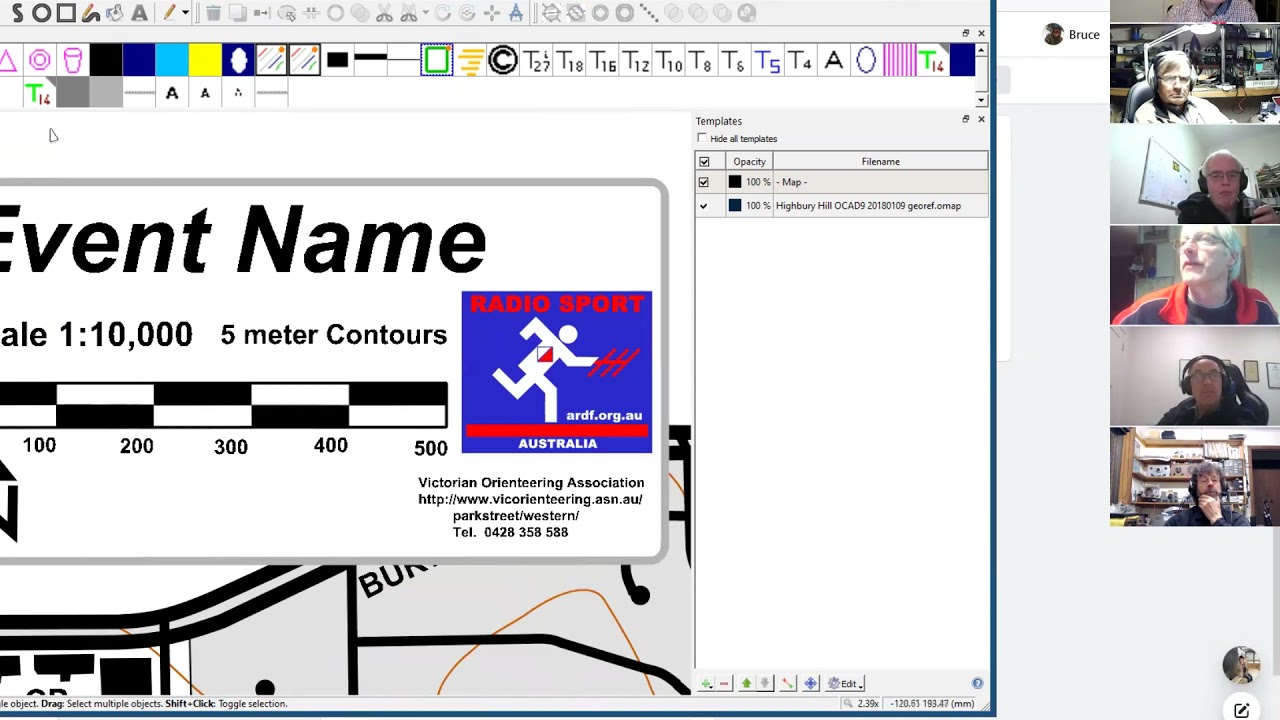The width and height of the screenshot is (1280, 720).
Task: Float the Templates dock panel
Action: point(966,119)
